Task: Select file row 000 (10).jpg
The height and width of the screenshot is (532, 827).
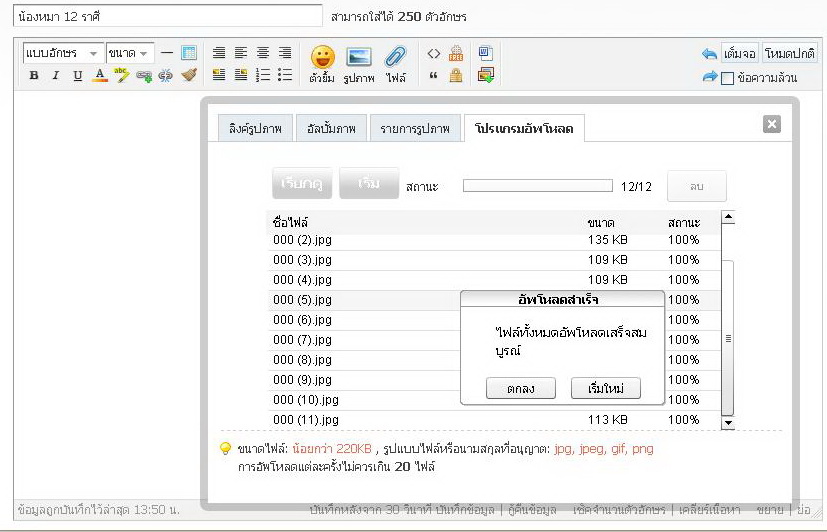Action: tap(364, 400)
